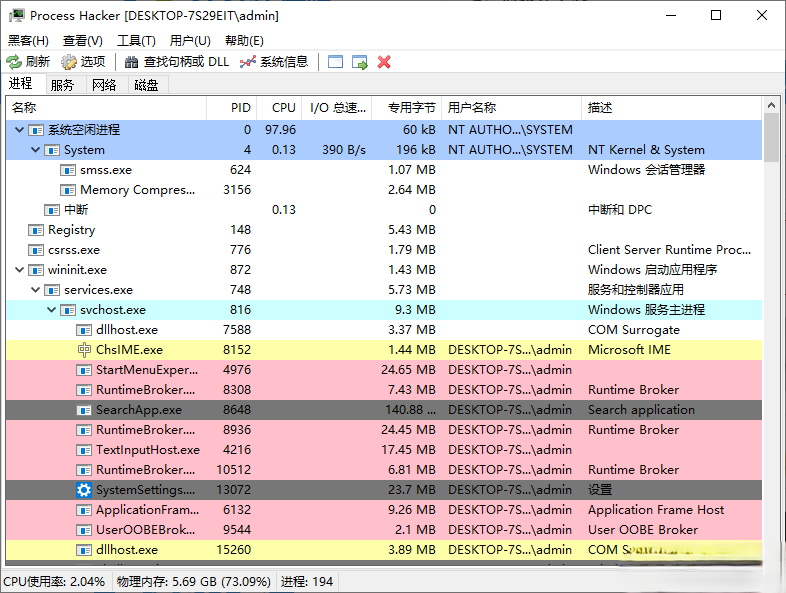Sort by the 名称 column header
Viewport: 786px width, 593px height.
[106, 108]
